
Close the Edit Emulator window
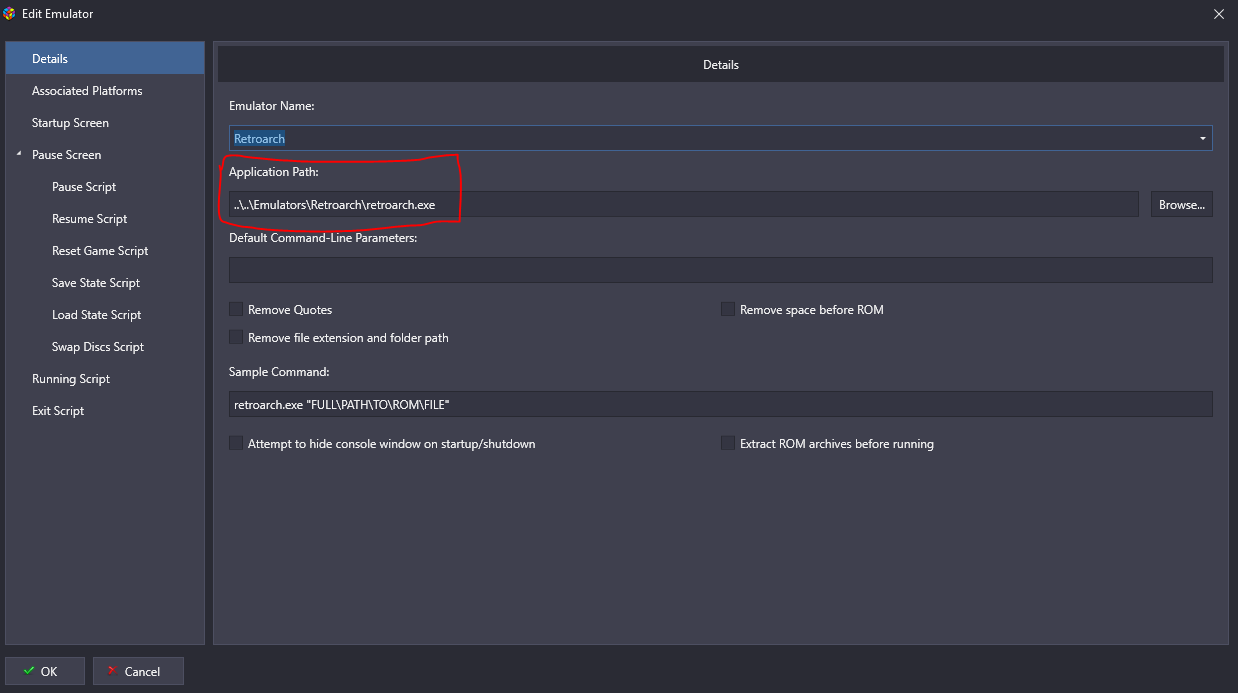point(1218,14)
